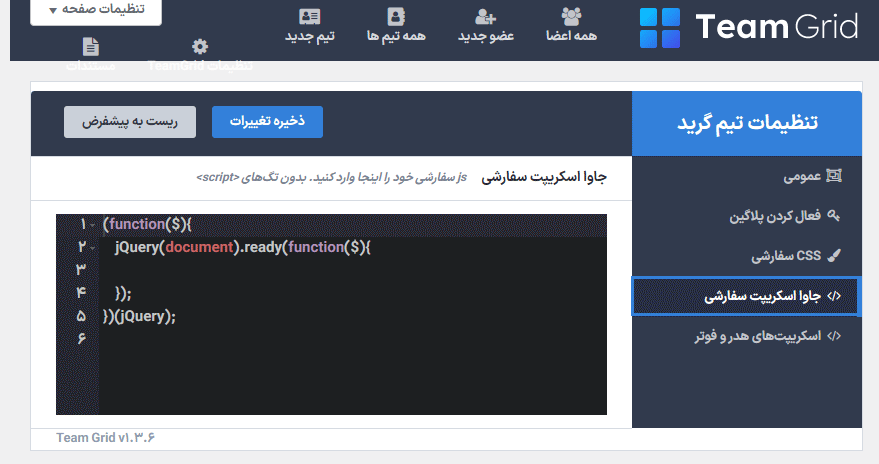Image resolution: width=879 pixels, height=464 pixels.
Task: Click the همه اعضا users icon
Action: coord(571,16)
